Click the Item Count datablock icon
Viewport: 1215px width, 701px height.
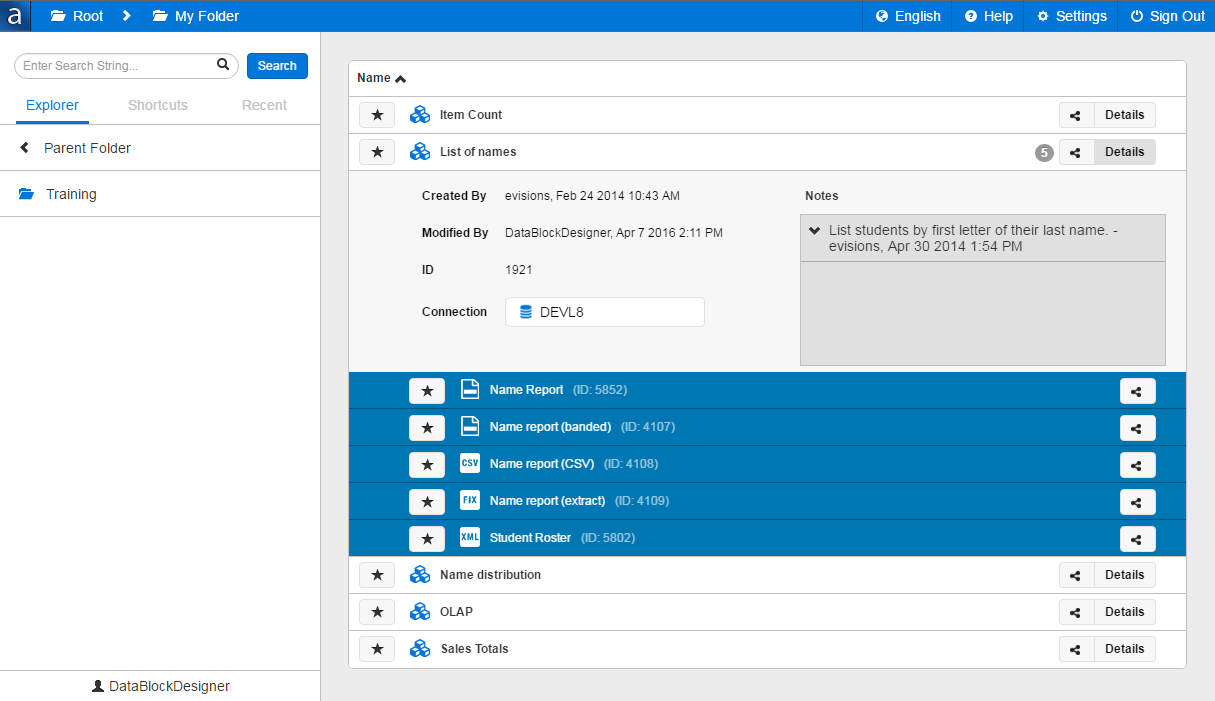420,115
